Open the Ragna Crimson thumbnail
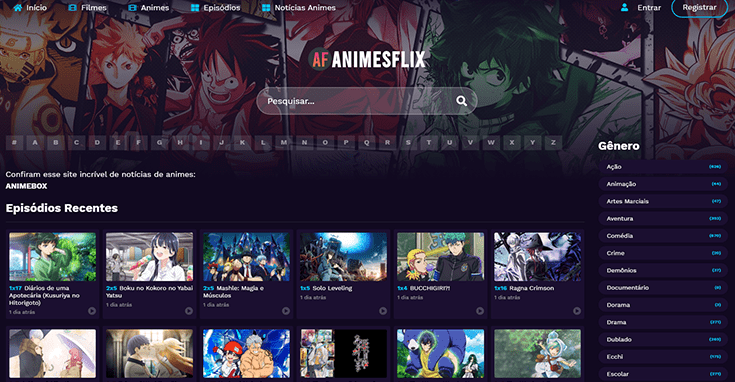 click(538, 257)
